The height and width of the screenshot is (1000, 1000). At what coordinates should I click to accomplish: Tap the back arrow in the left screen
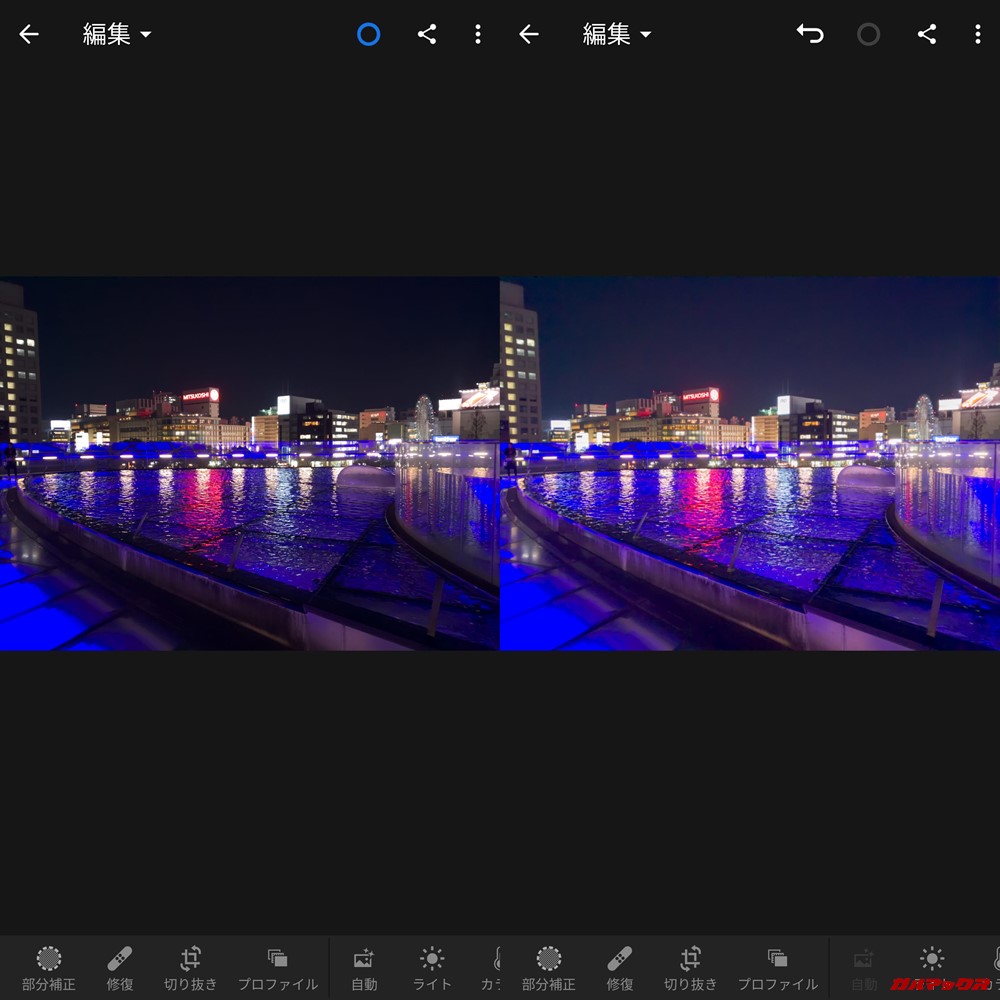pyautogui.click(x=29, y=34)
